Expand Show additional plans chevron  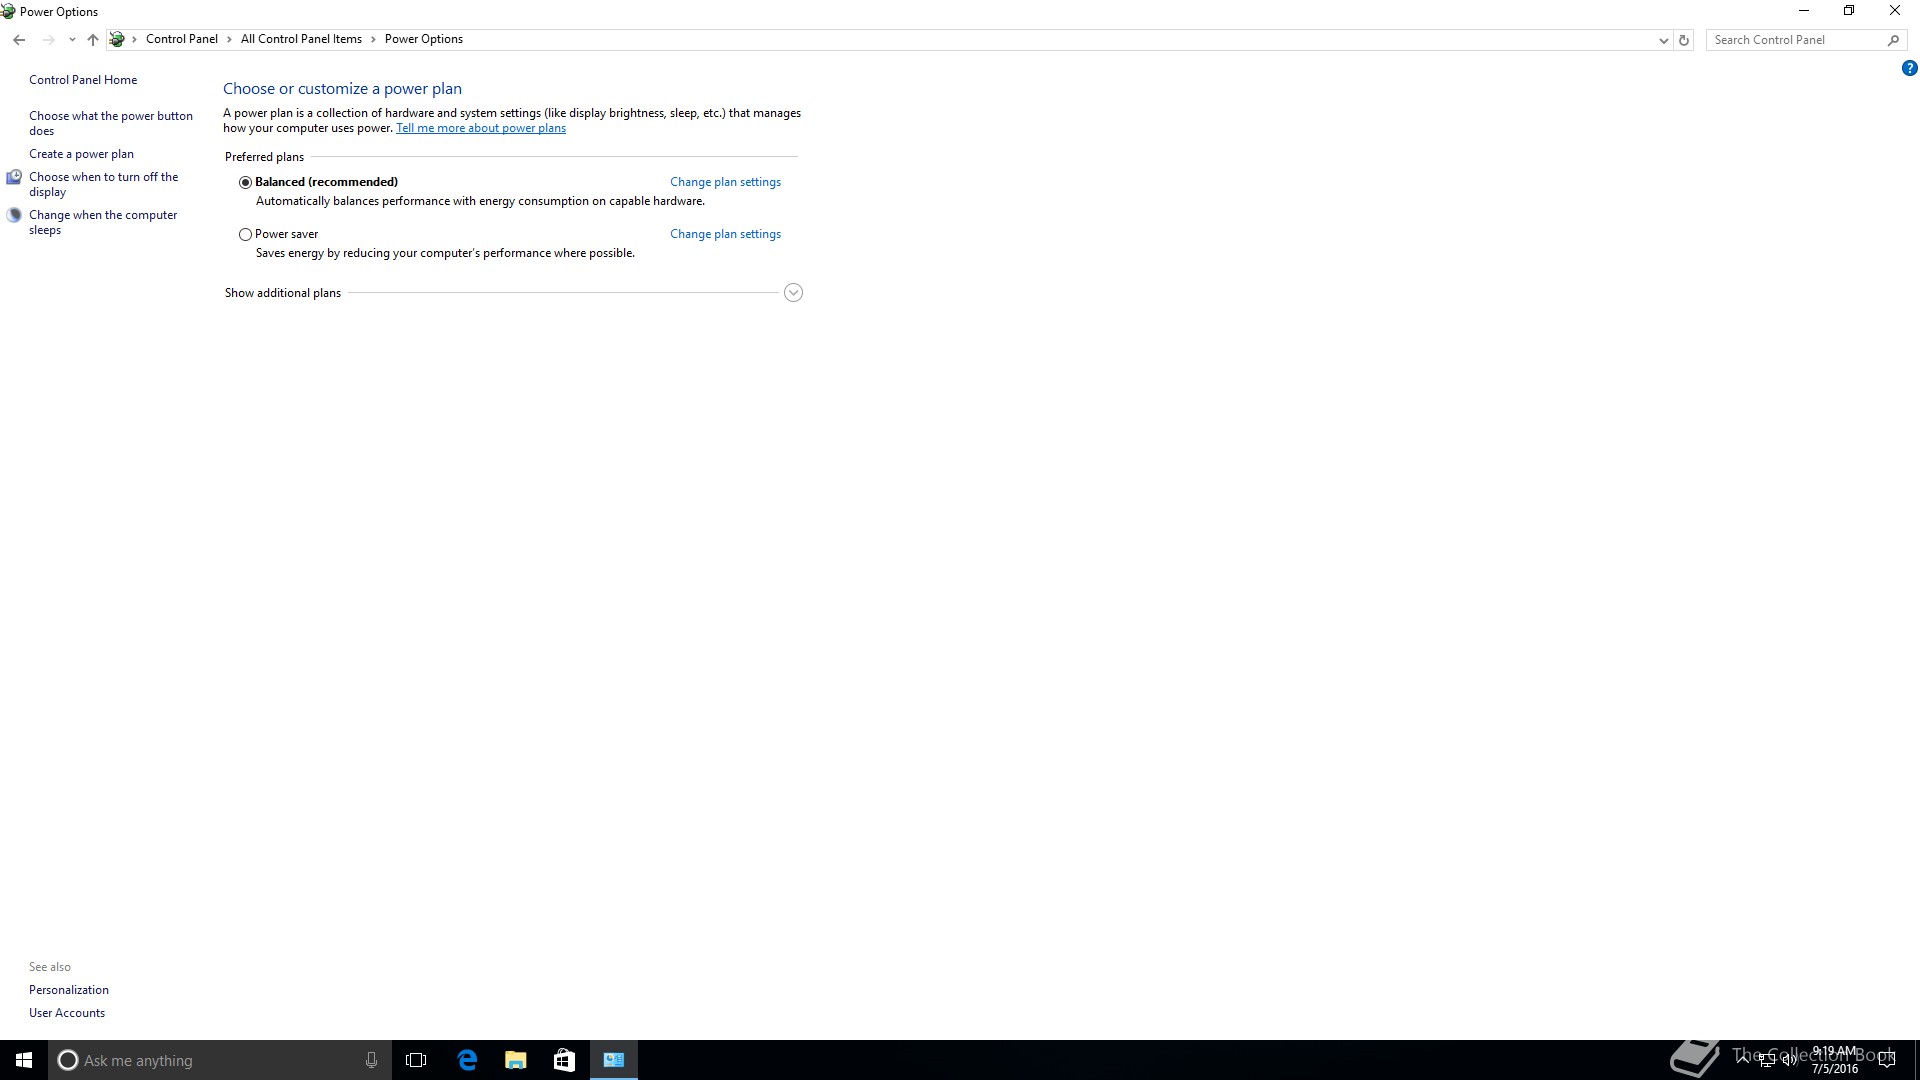pos(793,293)
